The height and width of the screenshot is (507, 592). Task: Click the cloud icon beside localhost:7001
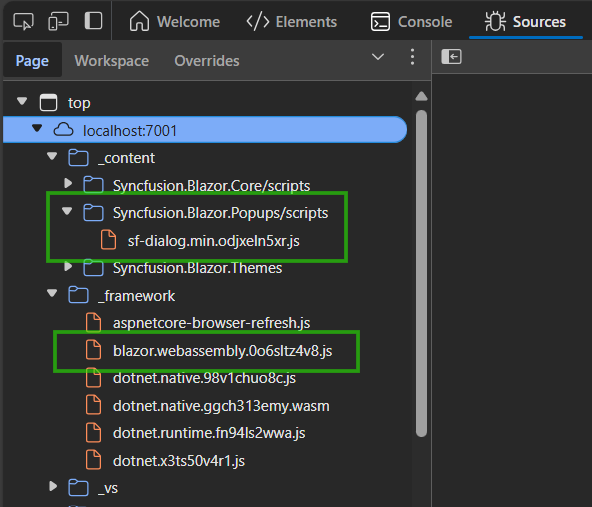click(63, 129)
